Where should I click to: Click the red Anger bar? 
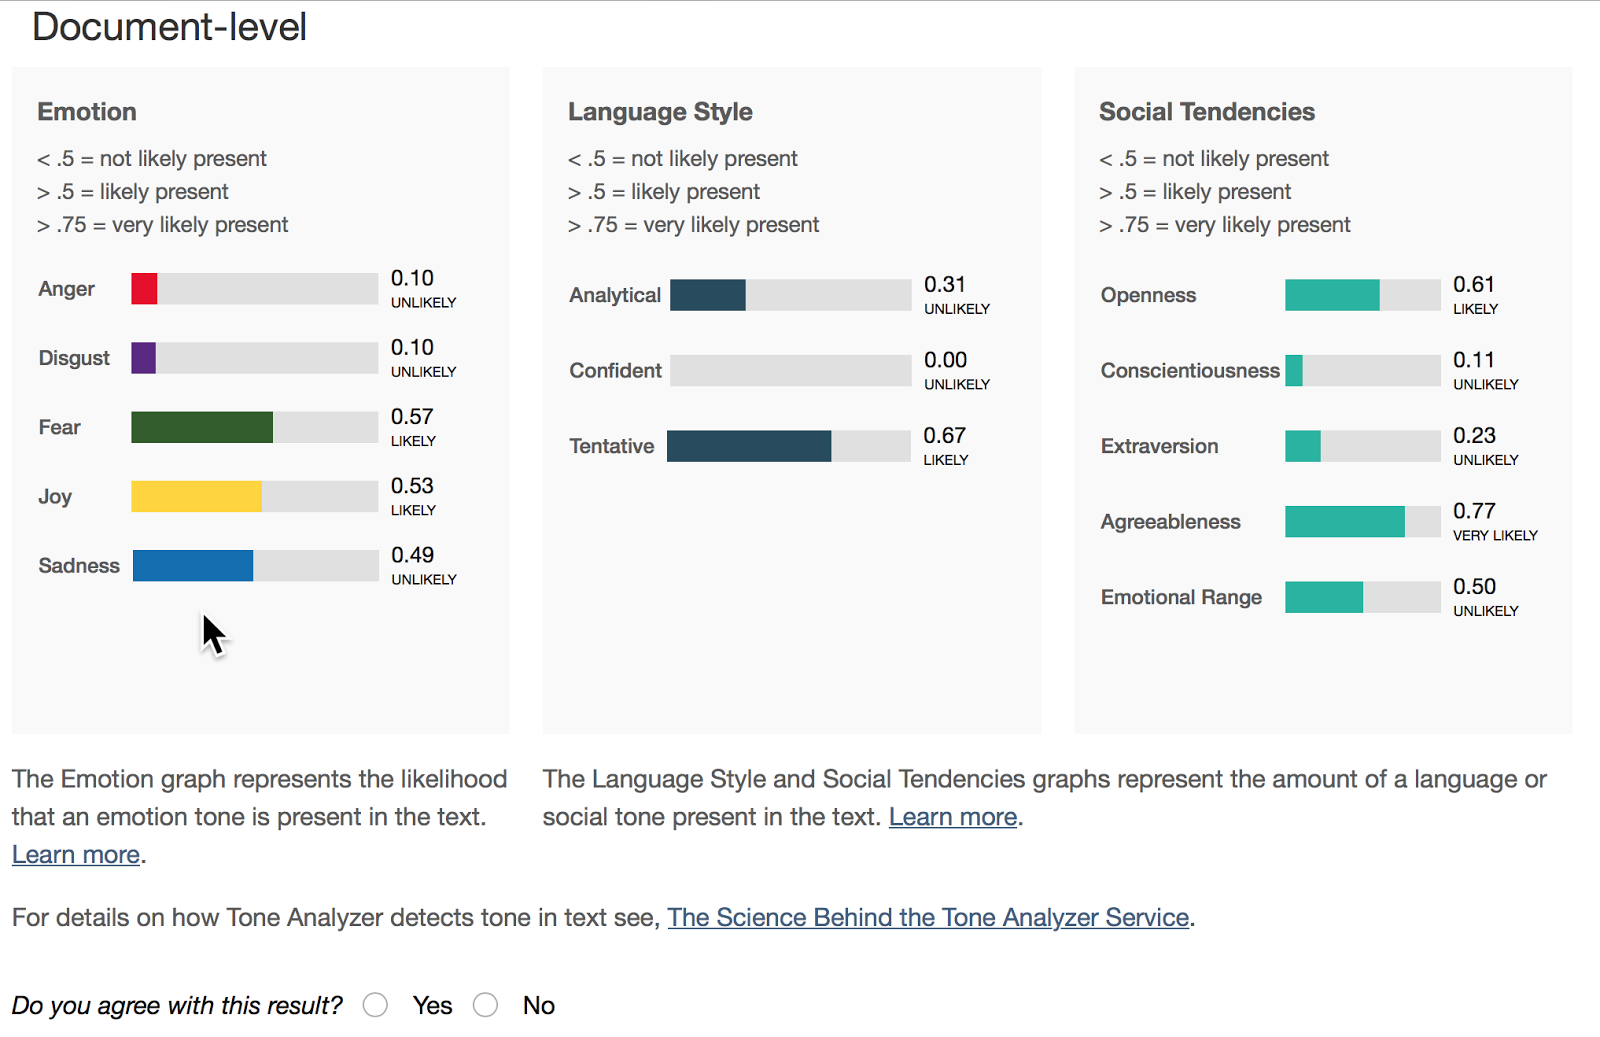coord(145,289)
